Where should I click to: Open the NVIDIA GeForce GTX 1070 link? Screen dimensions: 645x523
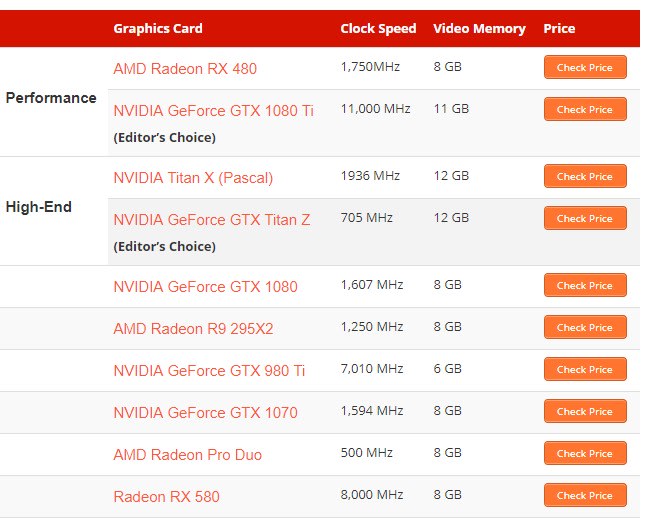[x=205, y=413]
